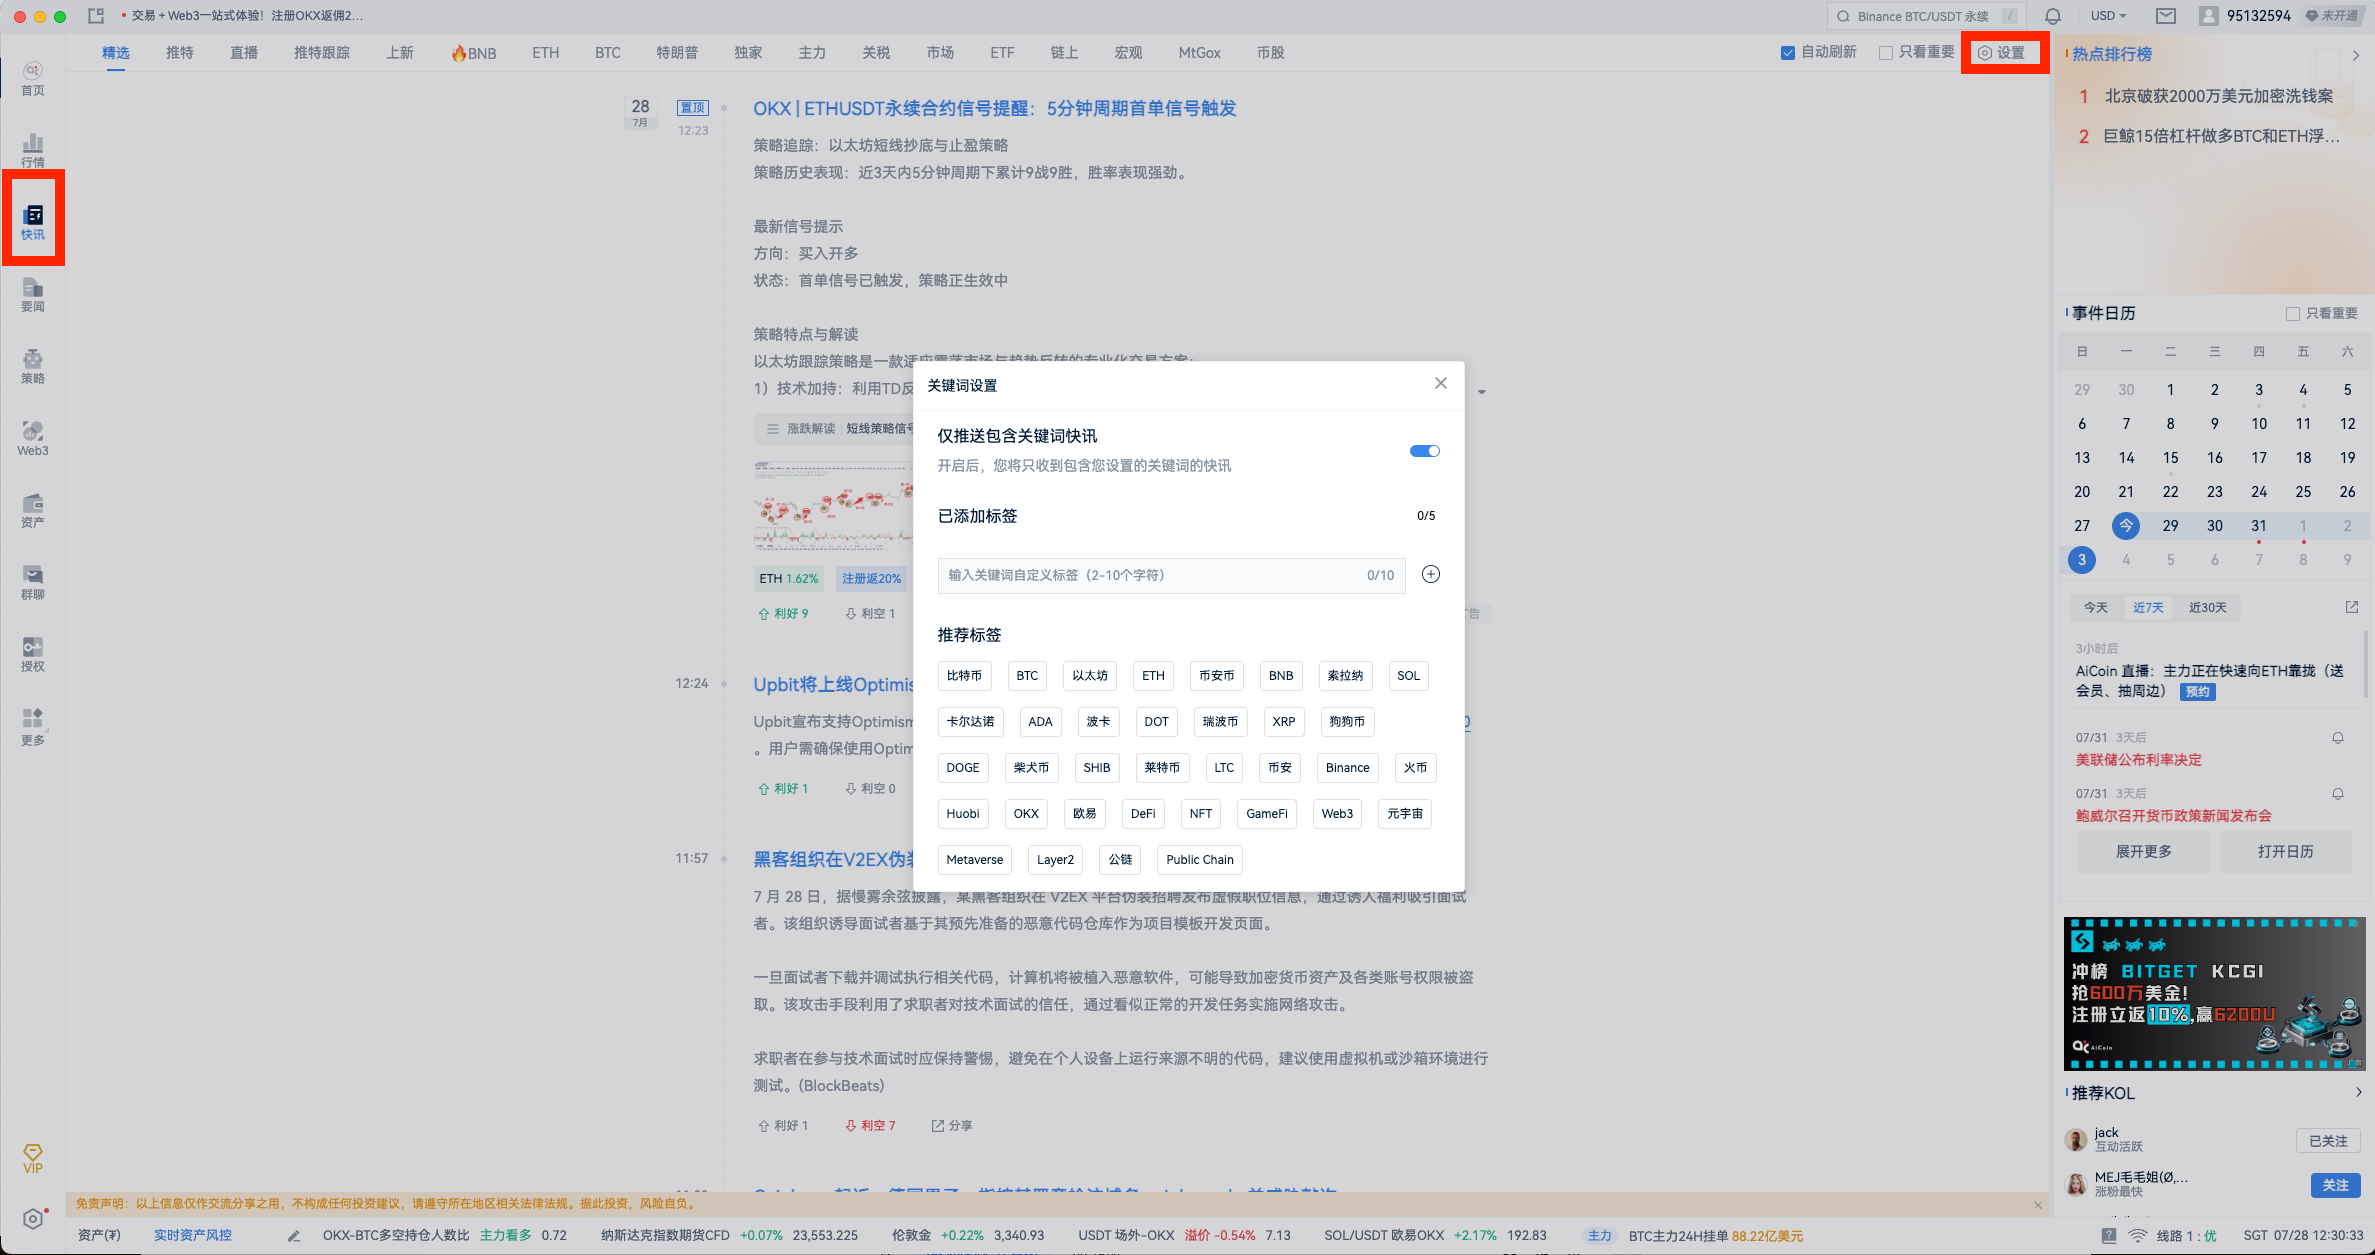Set reminder bell for 美联储公布利率决定
Viewport: 2375px width, 1255px height.
2338,738
